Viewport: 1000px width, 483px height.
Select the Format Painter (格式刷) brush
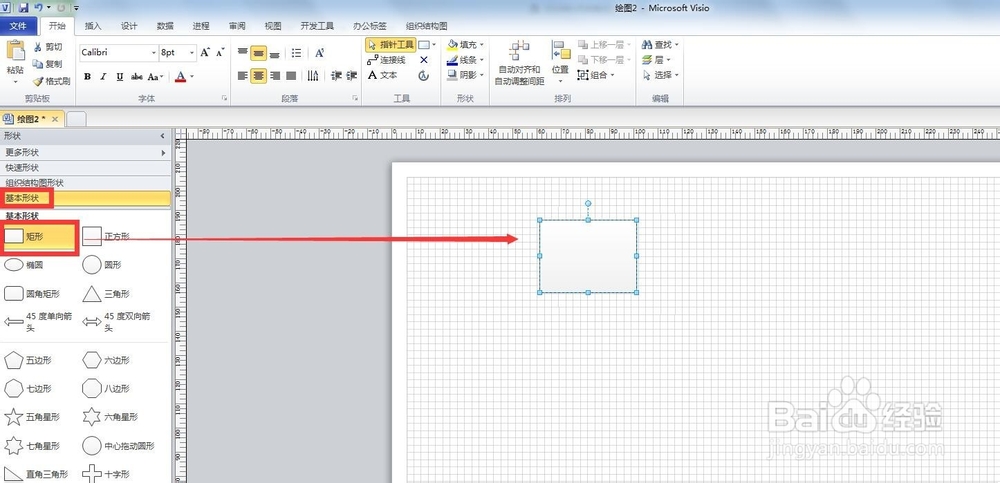point(38,81)
